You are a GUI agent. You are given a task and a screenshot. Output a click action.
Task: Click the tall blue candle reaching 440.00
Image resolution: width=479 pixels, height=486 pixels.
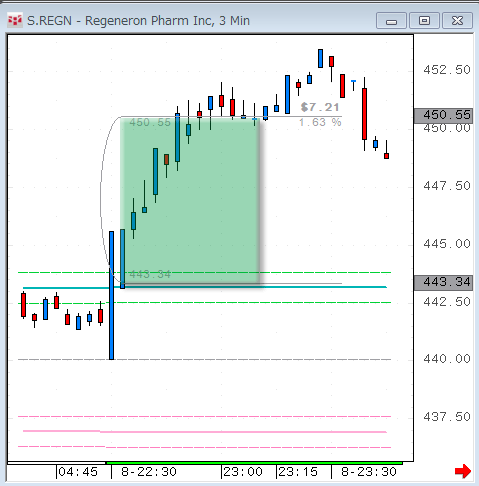click(111, 295)
